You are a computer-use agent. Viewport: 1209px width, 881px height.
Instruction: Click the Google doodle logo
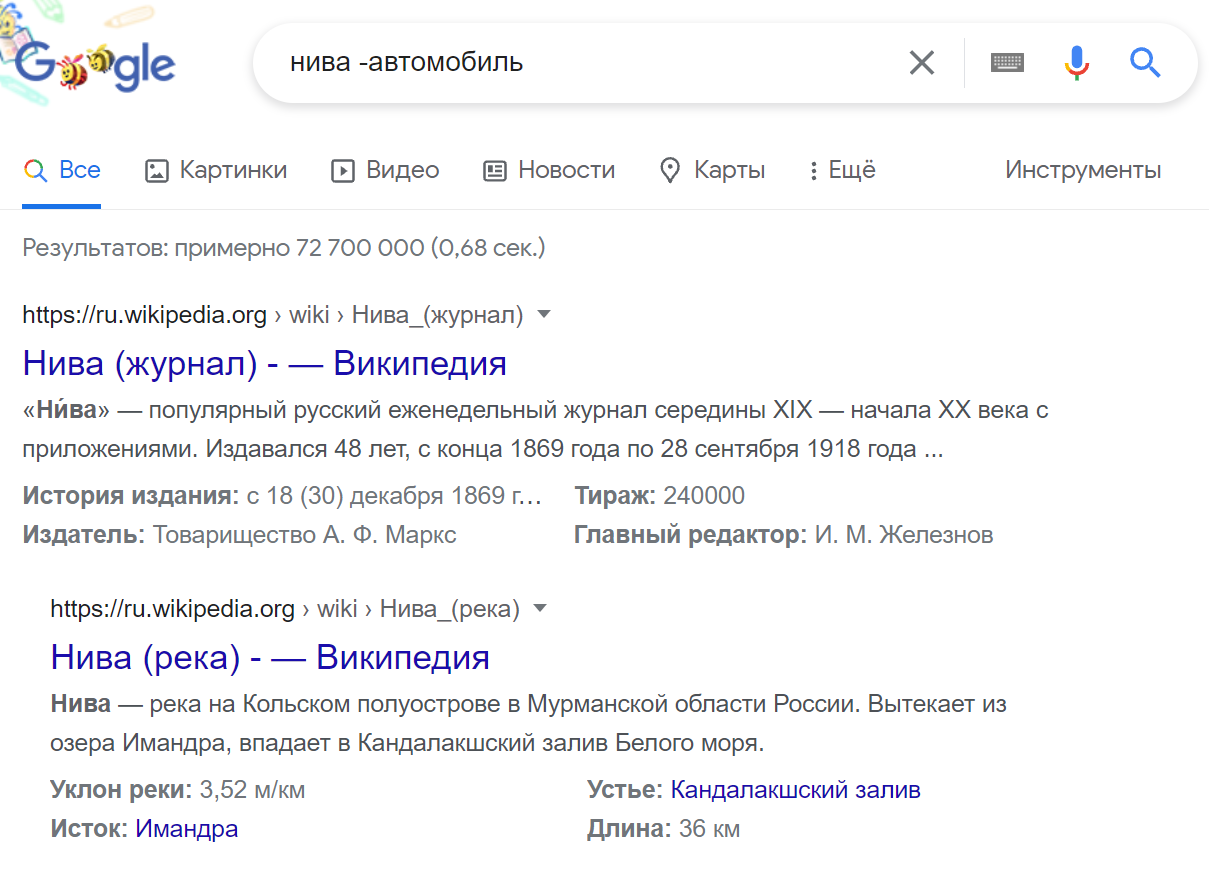click(x=95, y=63)
